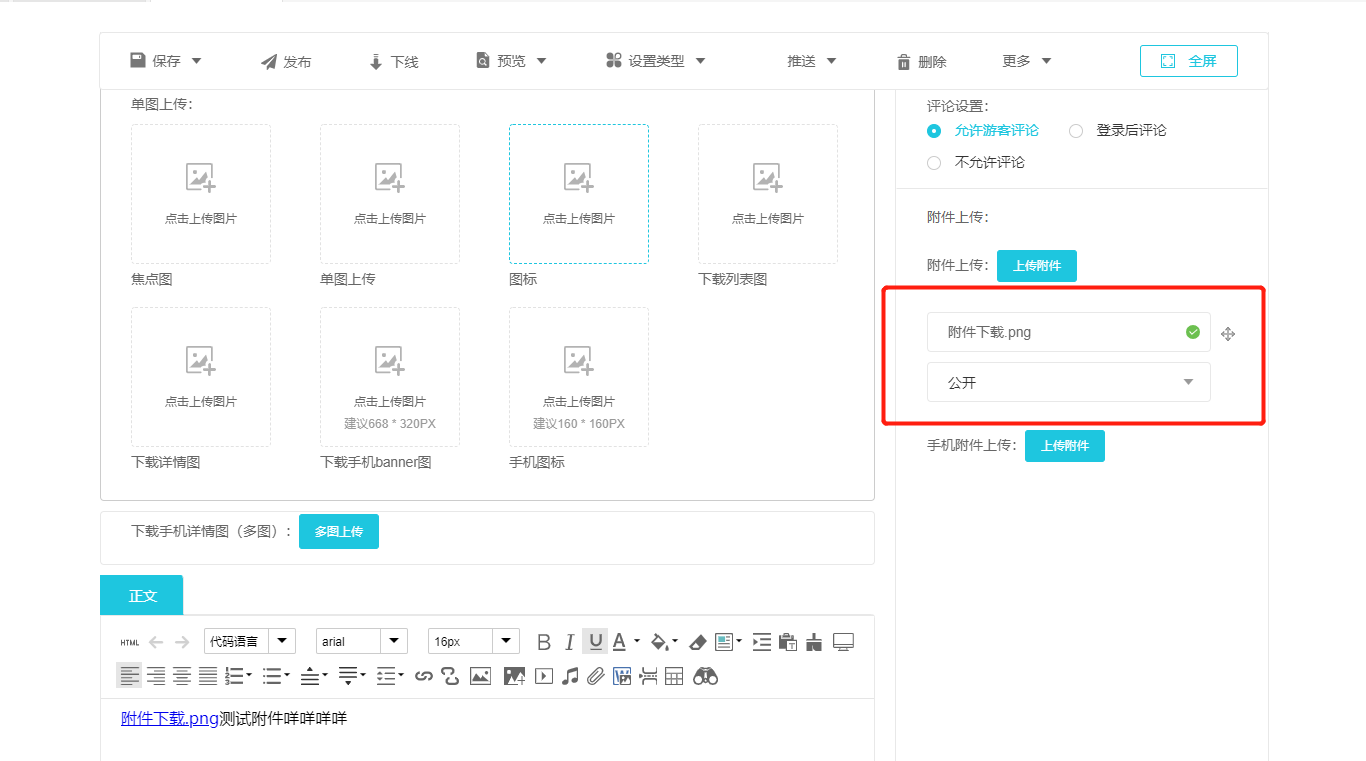
Task: Choose 不允许评论 radio option
Action: click(934, 163)
